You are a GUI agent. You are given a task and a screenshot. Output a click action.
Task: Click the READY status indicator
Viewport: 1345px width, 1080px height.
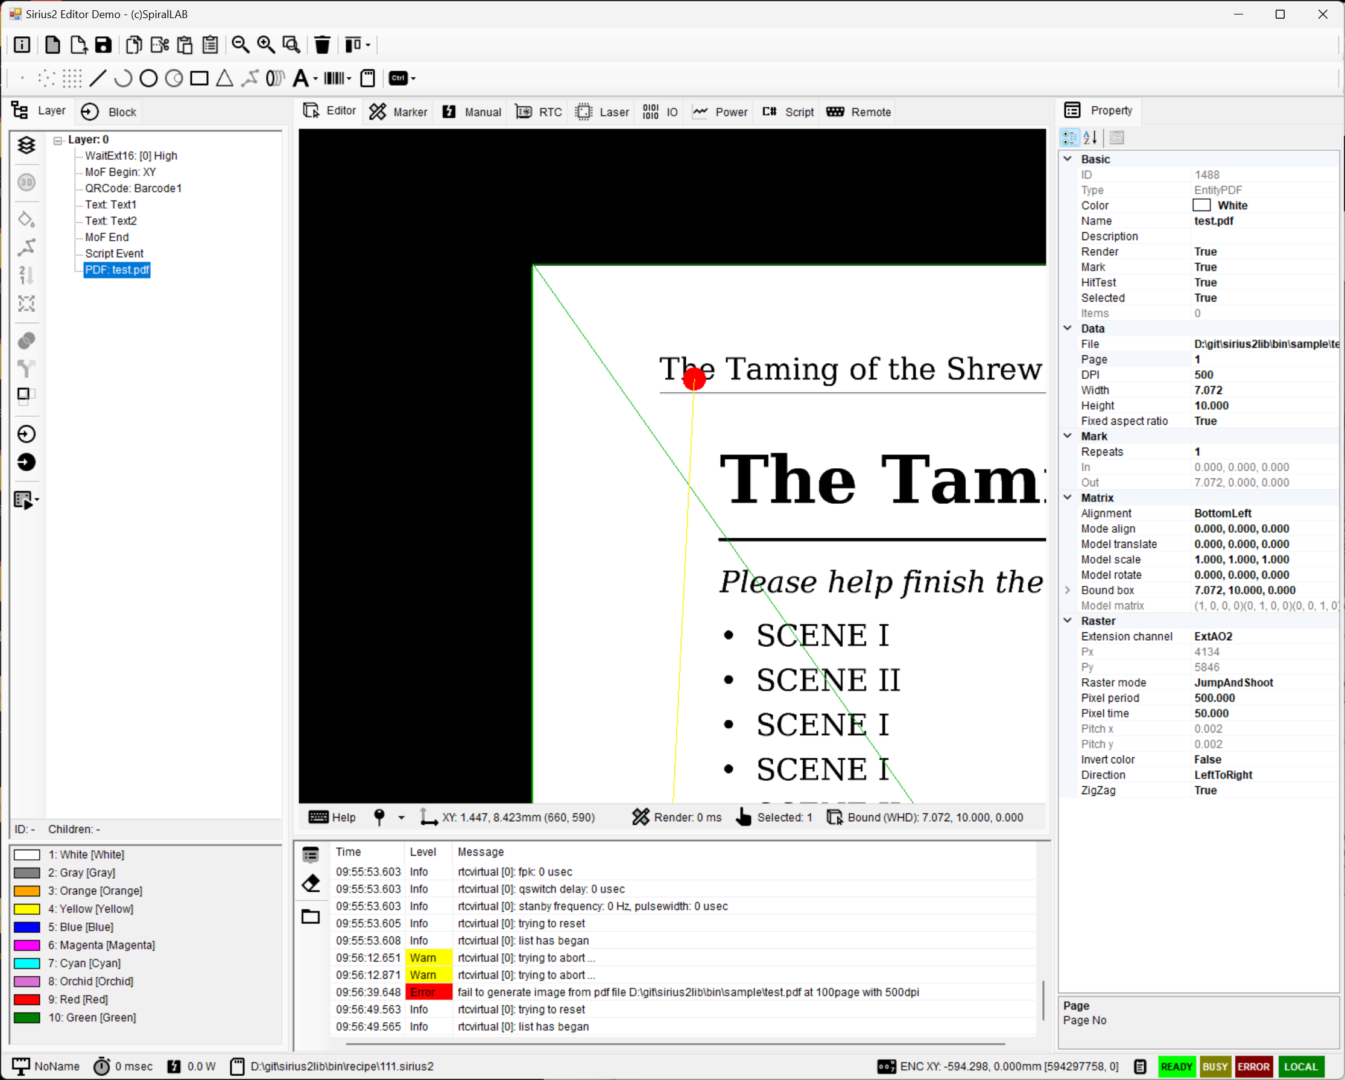tap(1176, 1067)
